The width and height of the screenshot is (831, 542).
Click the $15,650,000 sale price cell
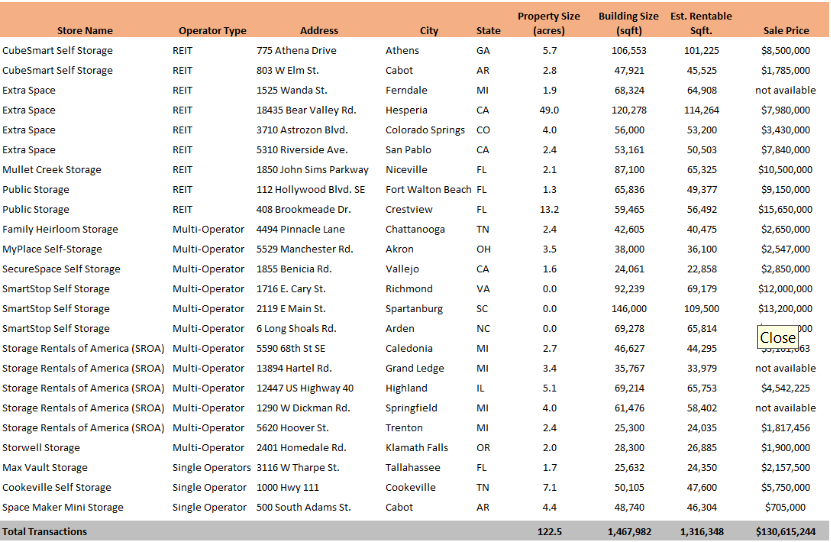(x=786, y=209)
